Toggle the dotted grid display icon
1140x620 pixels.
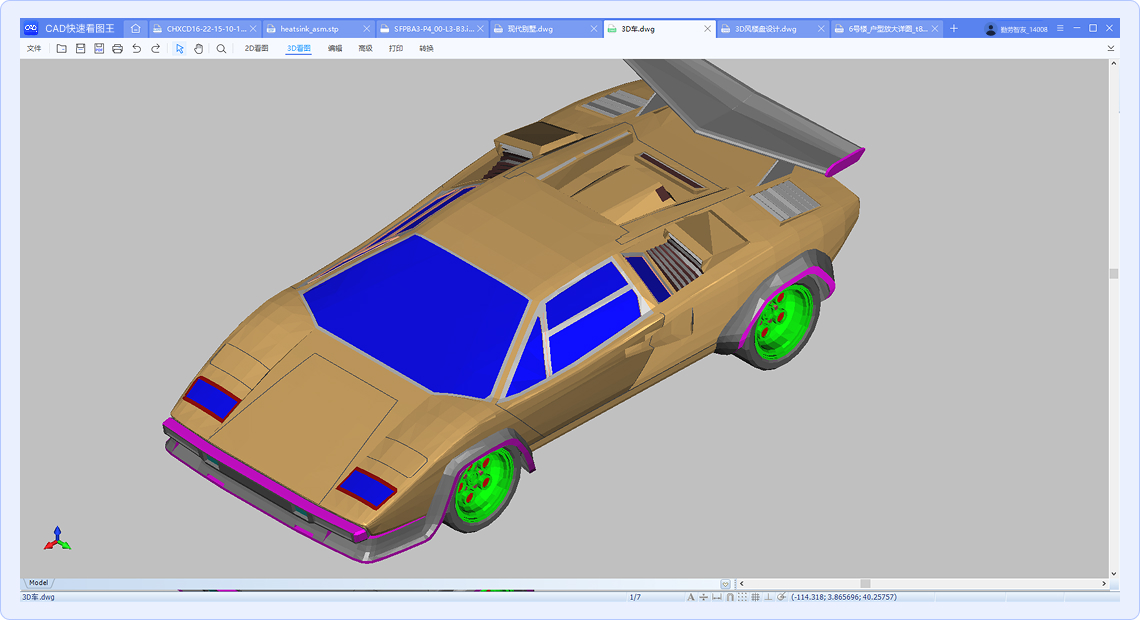[x=742, y=597]
